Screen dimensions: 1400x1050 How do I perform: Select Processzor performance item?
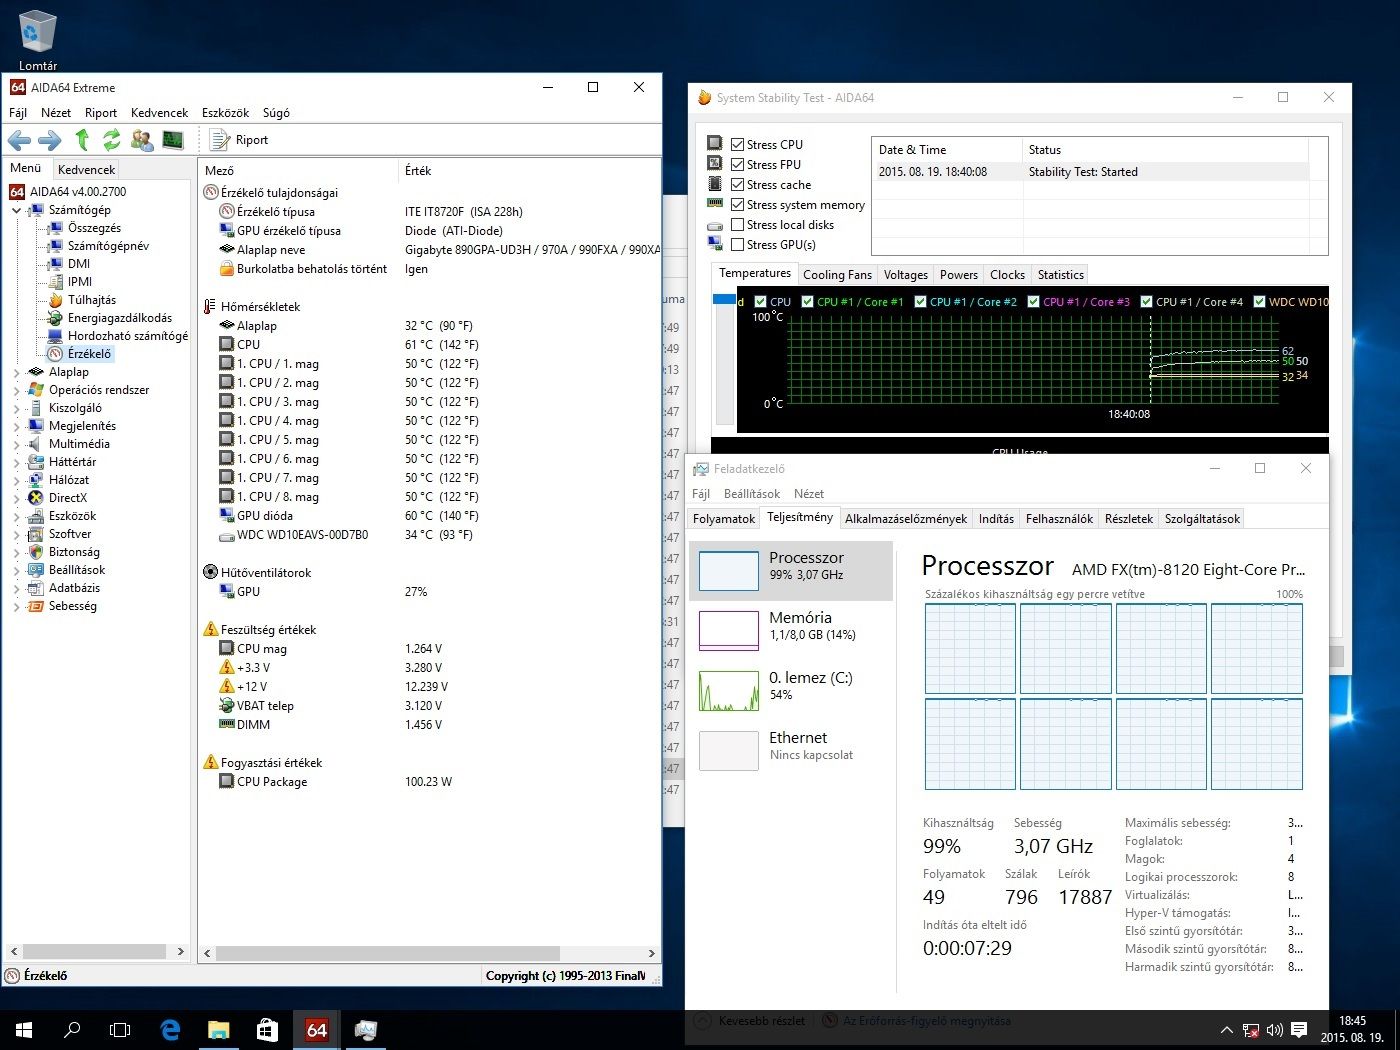point(791,571)
